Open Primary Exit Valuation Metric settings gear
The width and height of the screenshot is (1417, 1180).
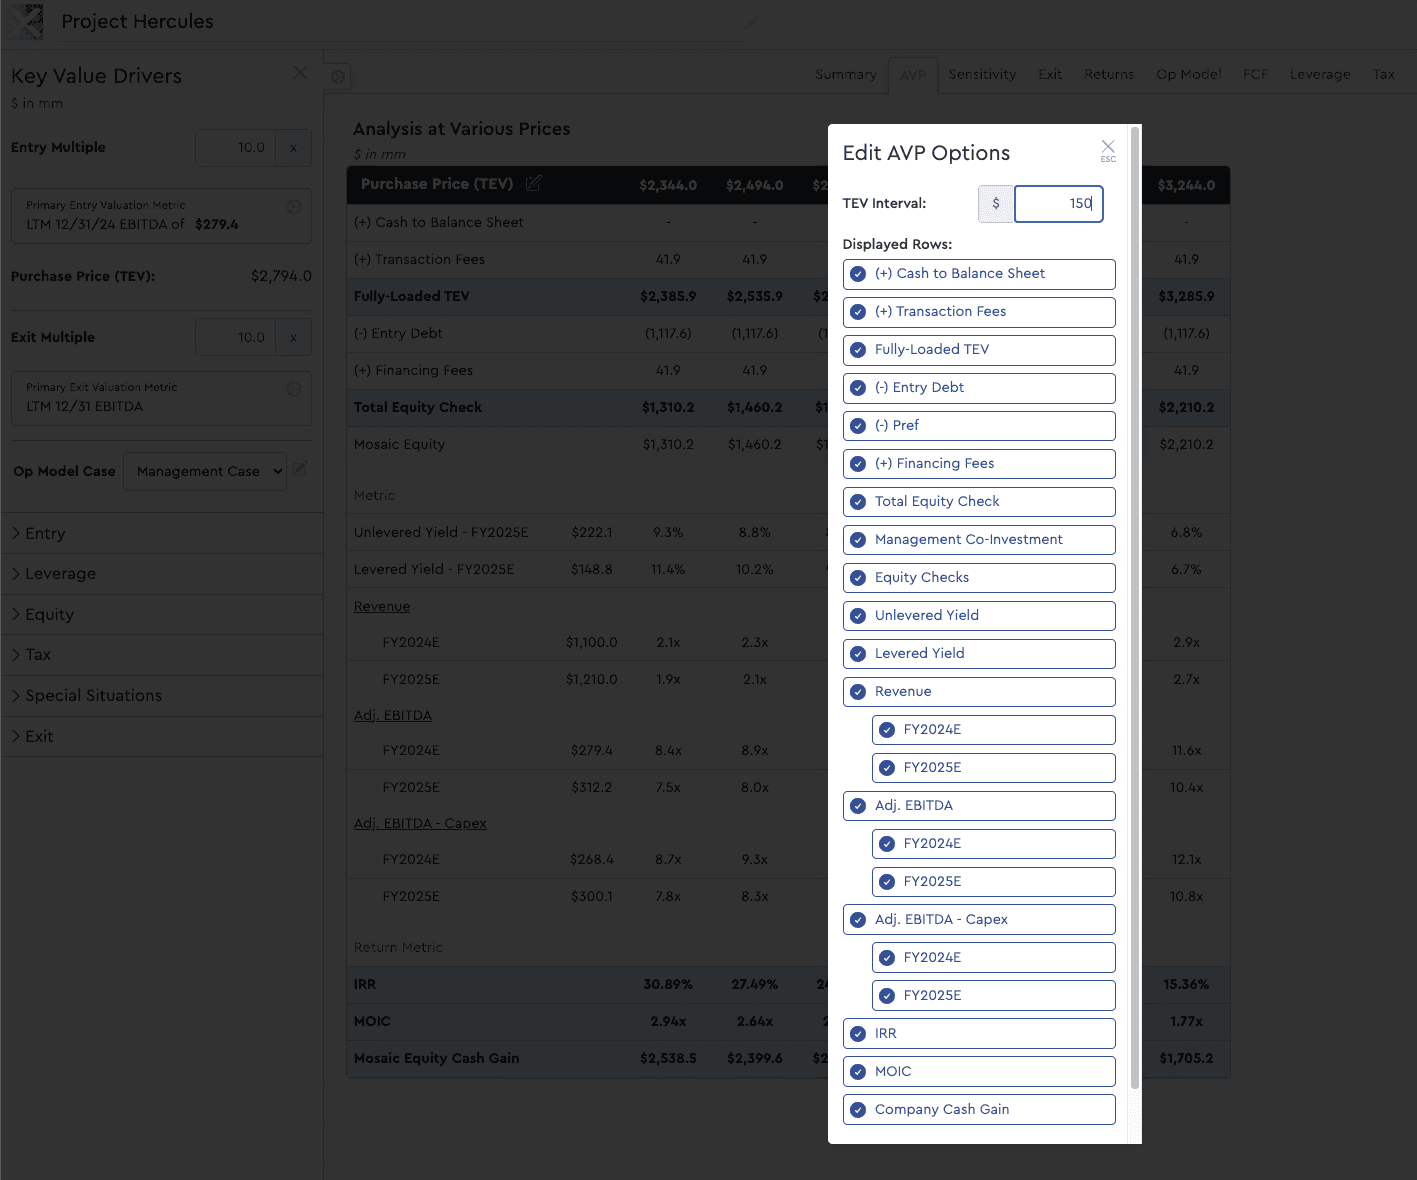(294, 389)
